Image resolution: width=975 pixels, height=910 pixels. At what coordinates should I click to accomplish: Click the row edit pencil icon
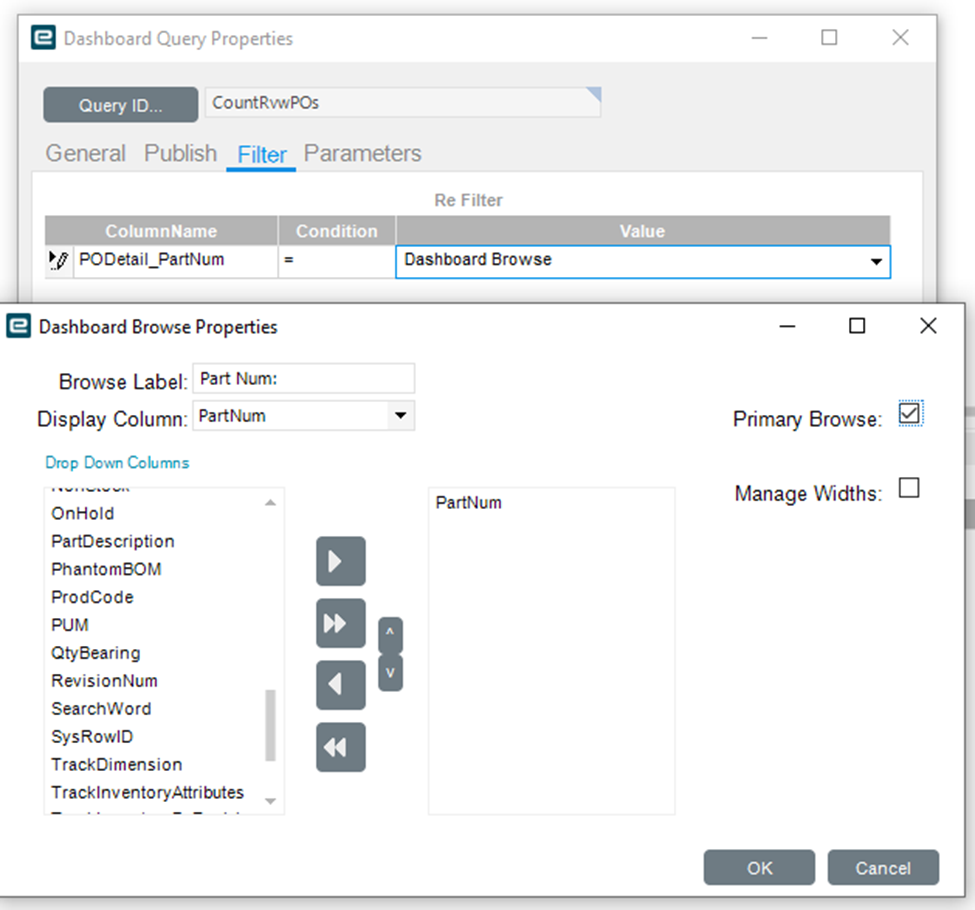click(x=59, y=260)
